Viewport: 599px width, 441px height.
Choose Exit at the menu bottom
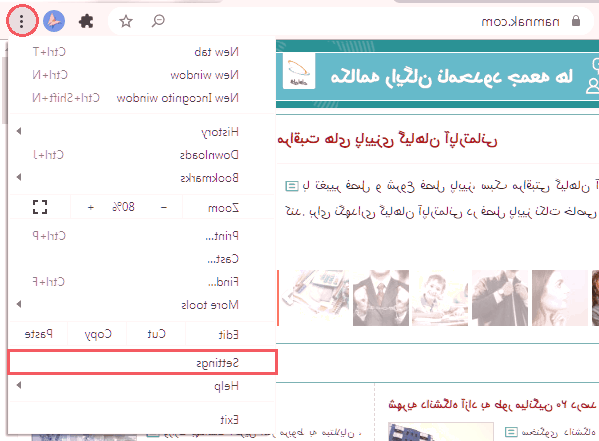point(141,420)
